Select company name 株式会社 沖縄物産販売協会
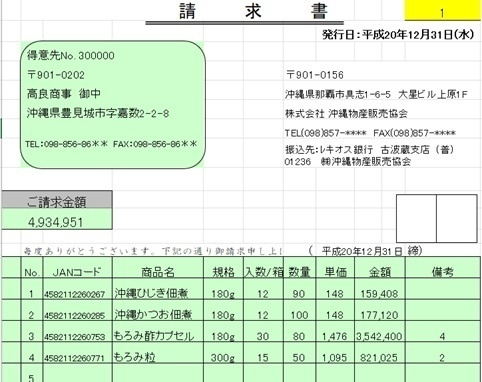 pos(346,114)
